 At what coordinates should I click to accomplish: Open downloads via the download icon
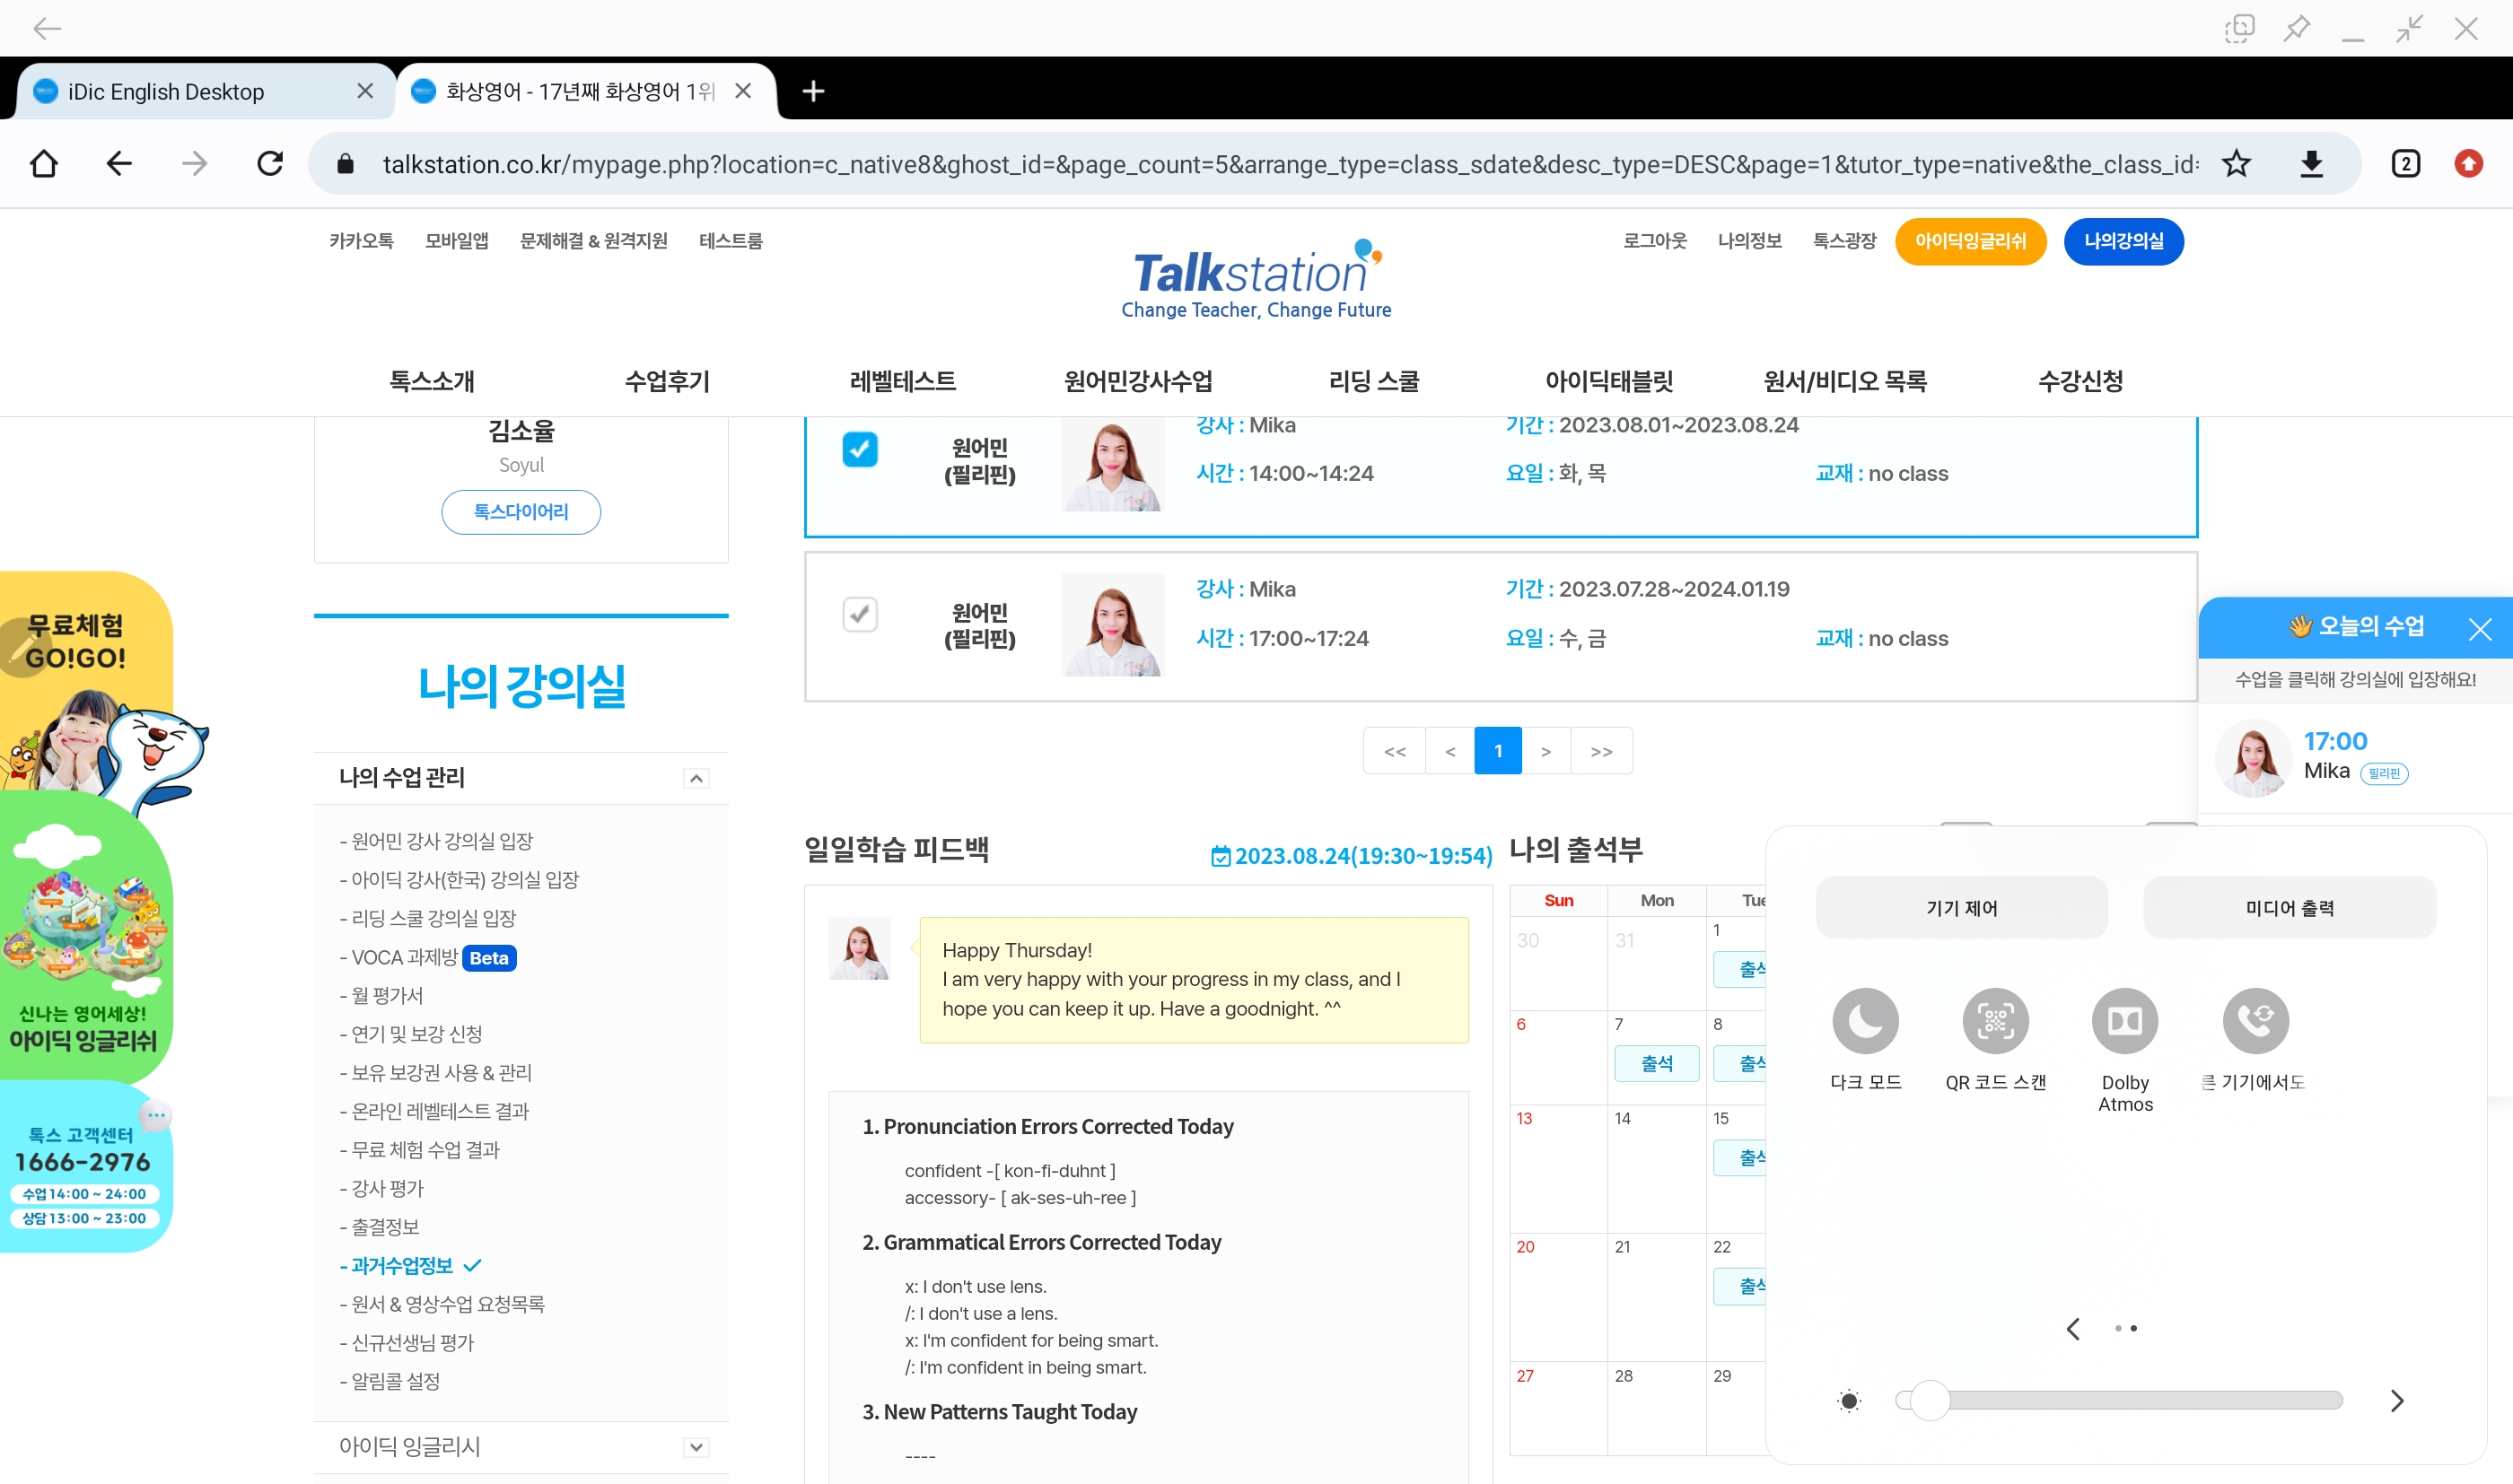2311,163
